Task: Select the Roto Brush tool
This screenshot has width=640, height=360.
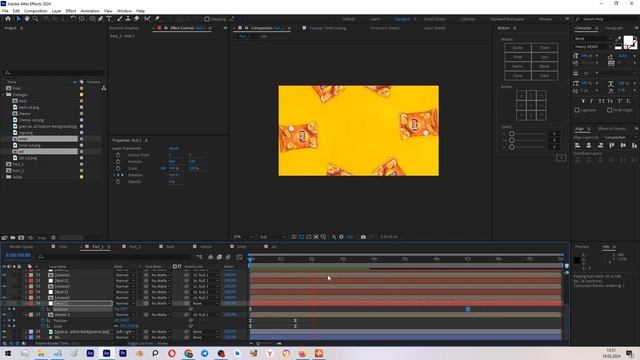Action: pyautogui.click(x=147, y=19)
